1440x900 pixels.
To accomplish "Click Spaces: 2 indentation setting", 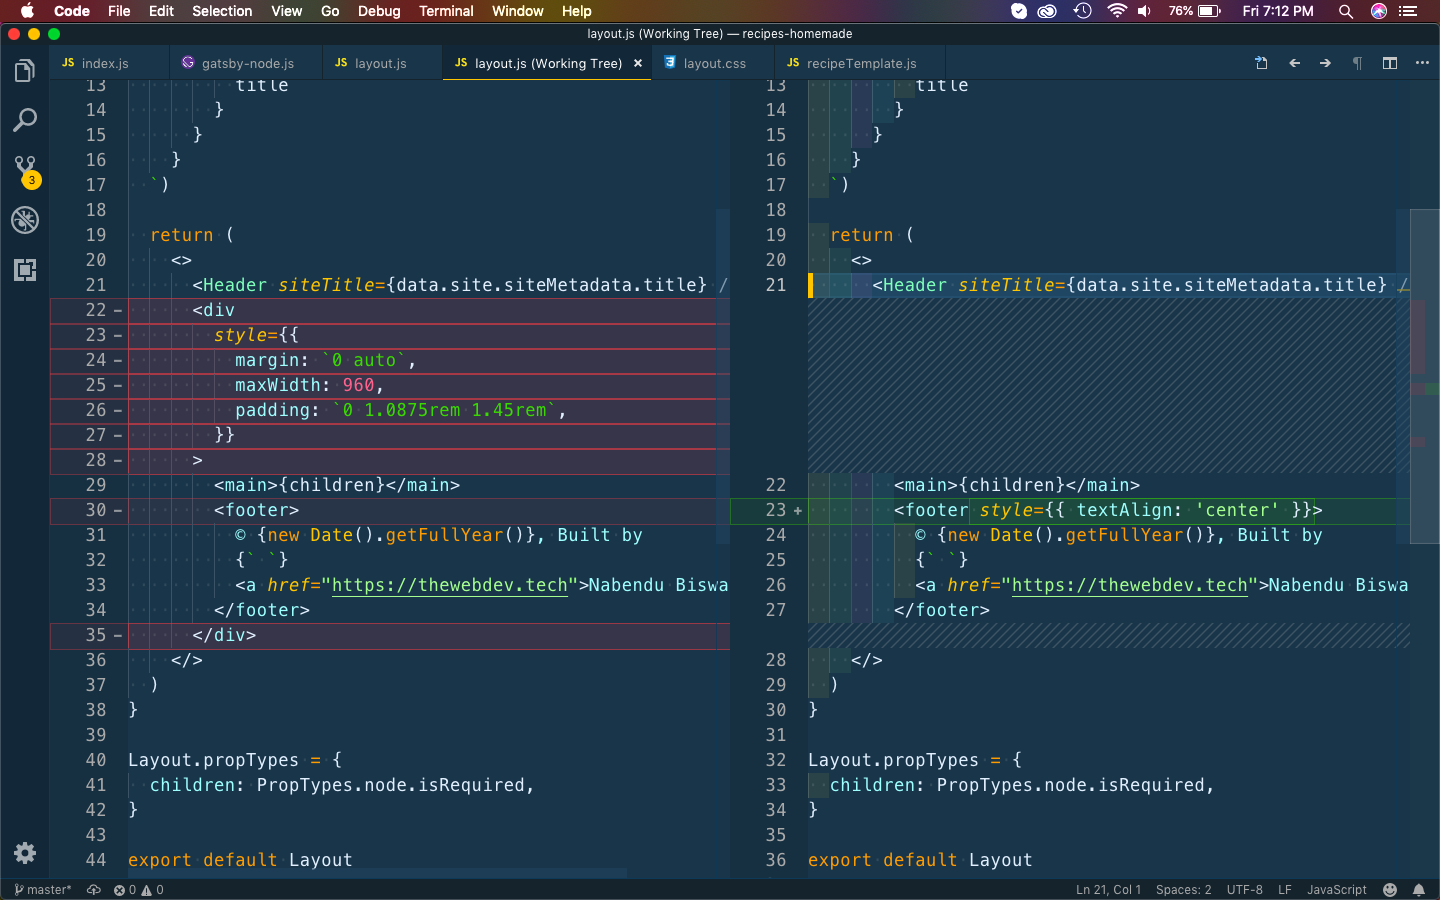I will coord(1183,890).
